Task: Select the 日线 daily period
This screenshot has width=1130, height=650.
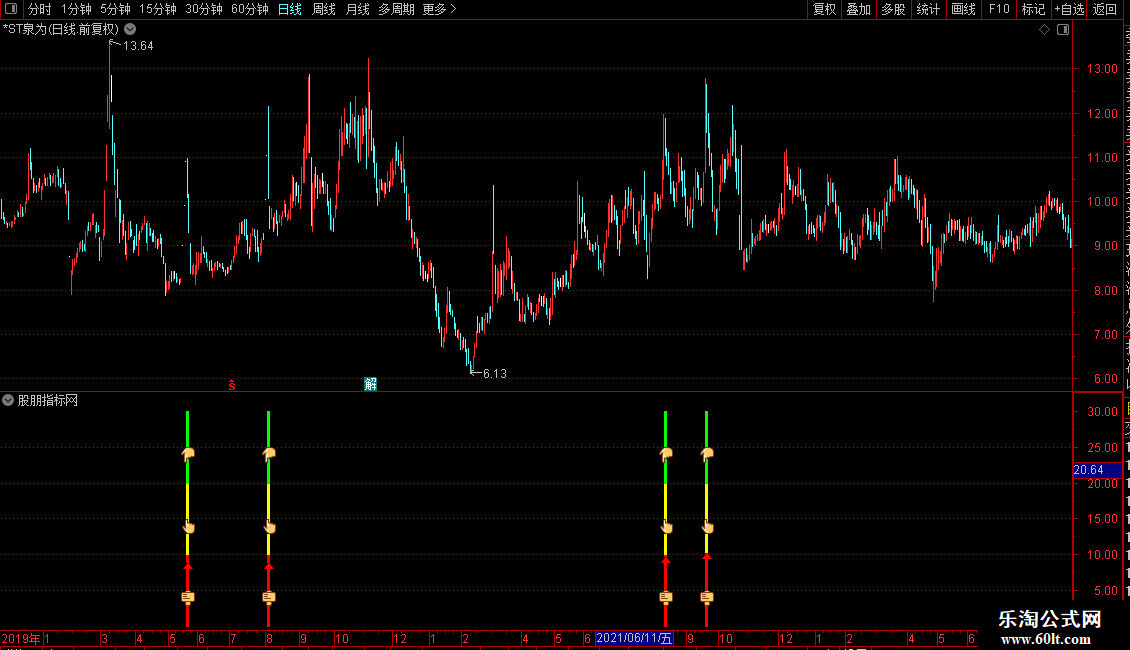Action: [290, 9]
